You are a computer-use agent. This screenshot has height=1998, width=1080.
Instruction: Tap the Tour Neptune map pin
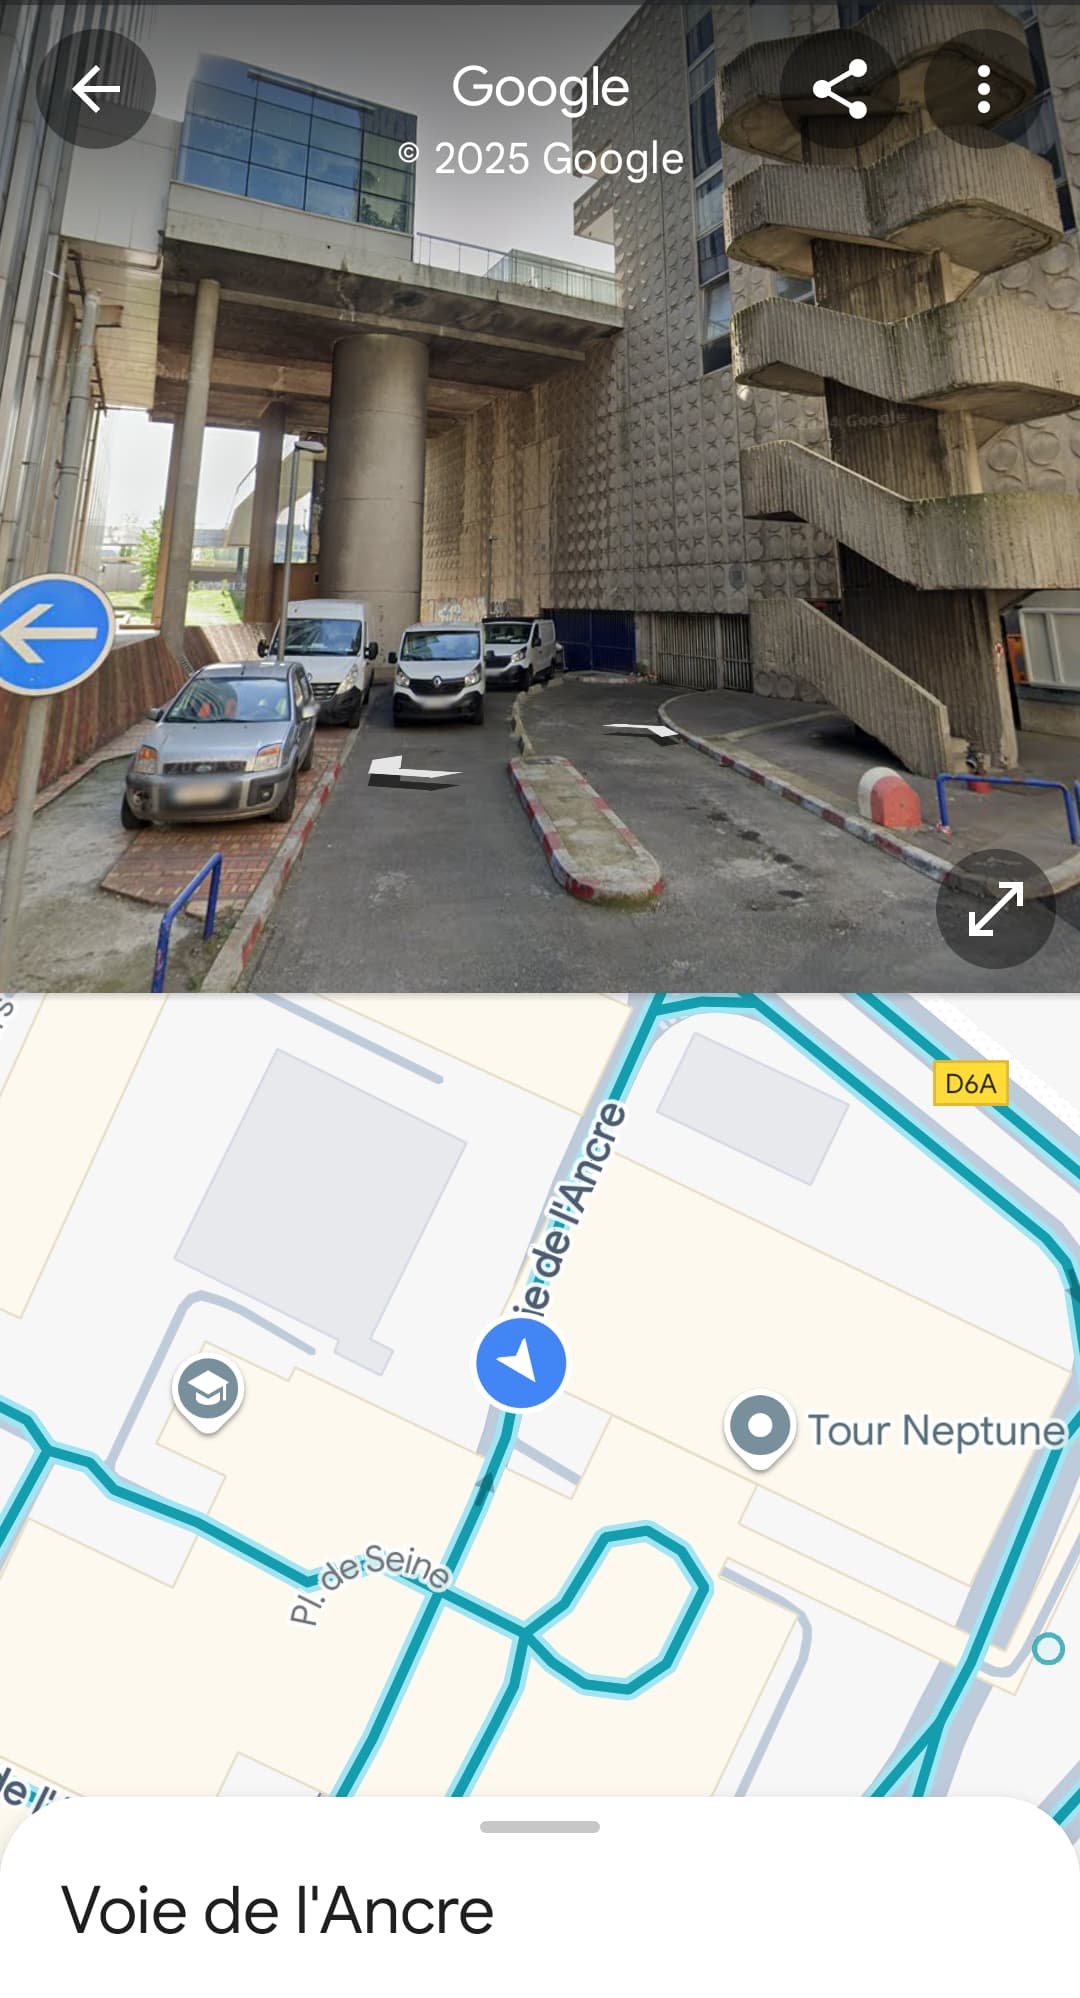click(x=760, y=1430)
